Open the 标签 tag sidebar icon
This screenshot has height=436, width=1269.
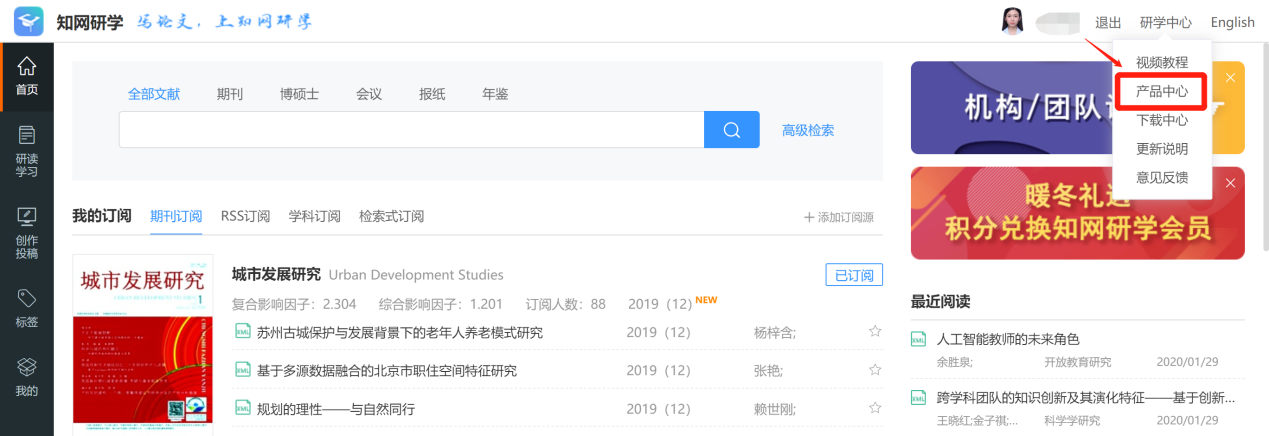(27, 308)
